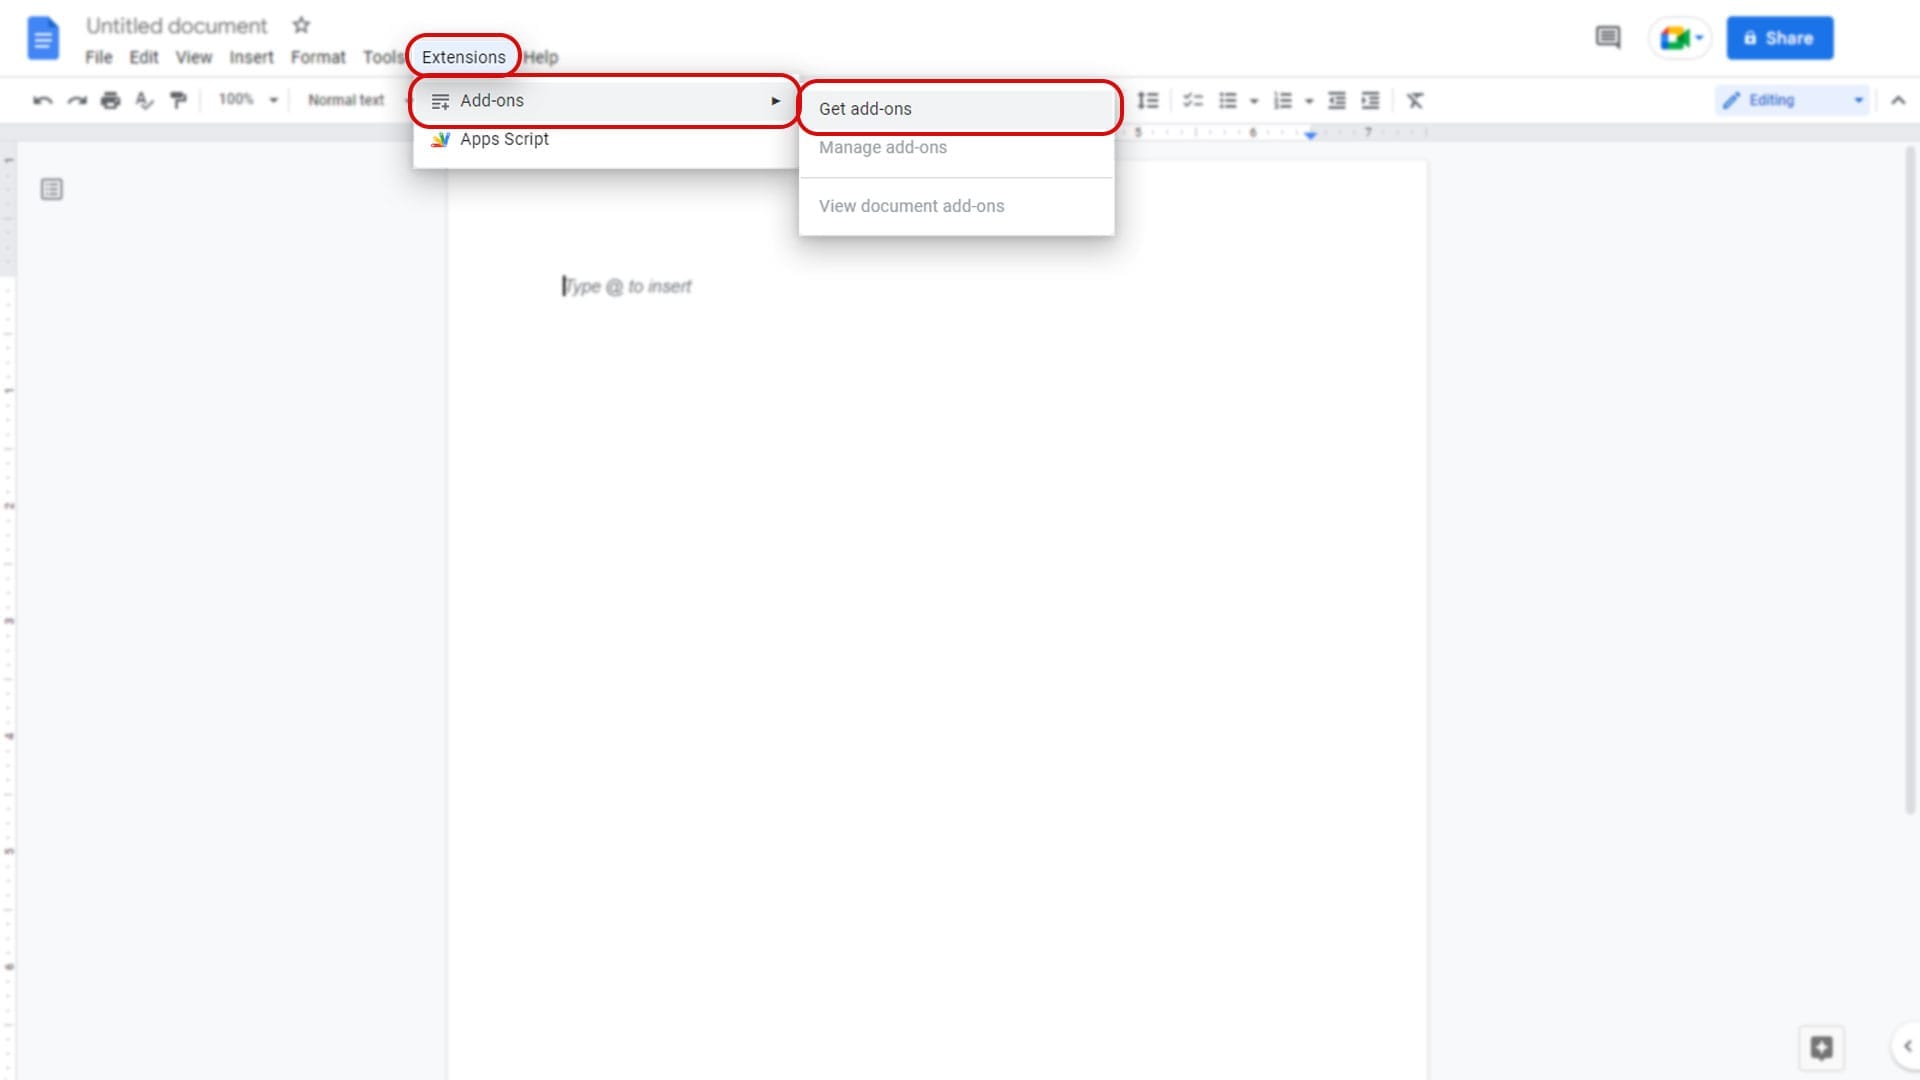Choose Apps Script menu entry
The image size is (1920, 1080).
(x=605, y=139)
